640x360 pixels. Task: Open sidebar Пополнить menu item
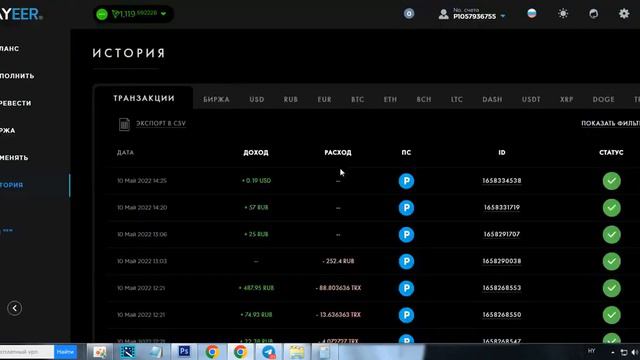tap(17, 76)
